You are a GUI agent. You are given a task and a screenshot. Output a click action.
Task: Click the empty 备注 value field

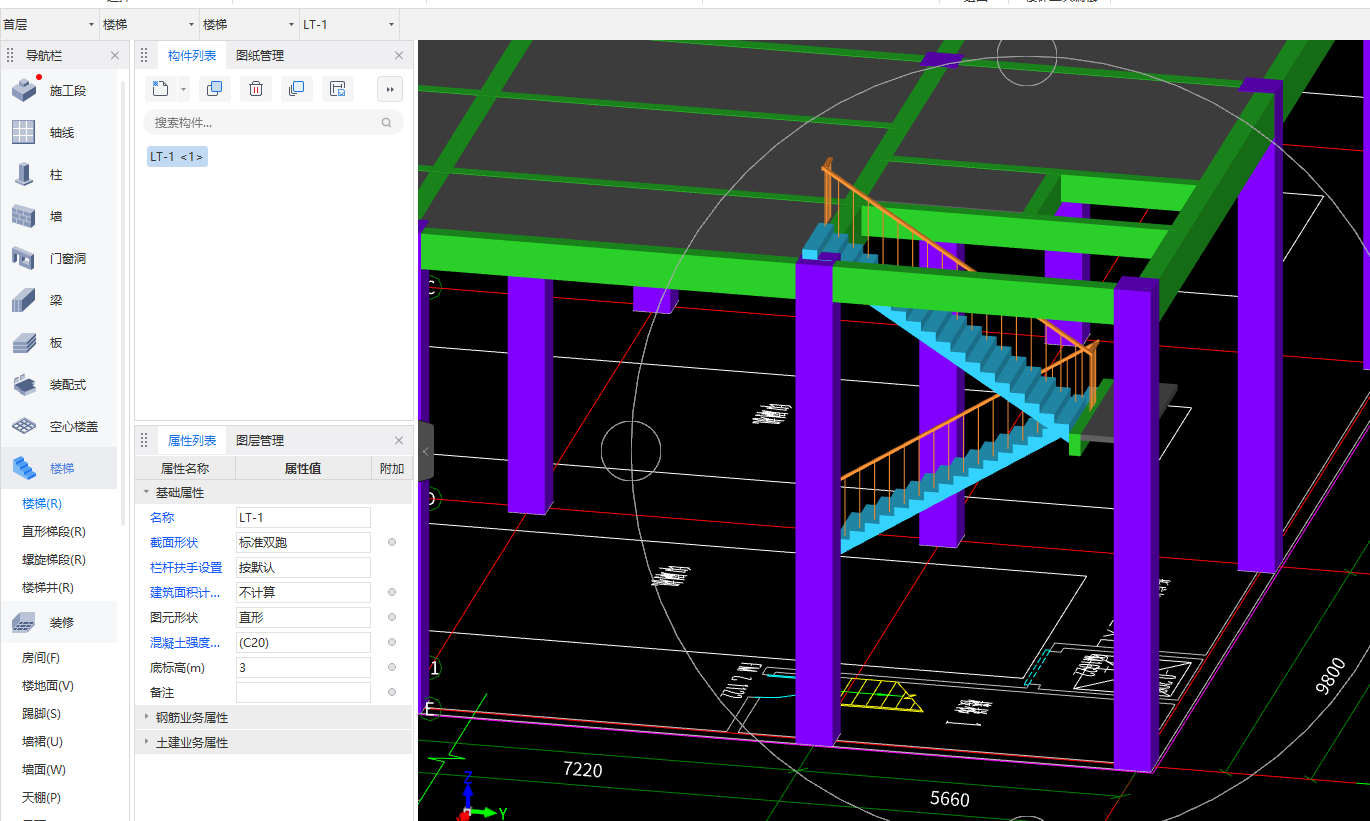303,692
